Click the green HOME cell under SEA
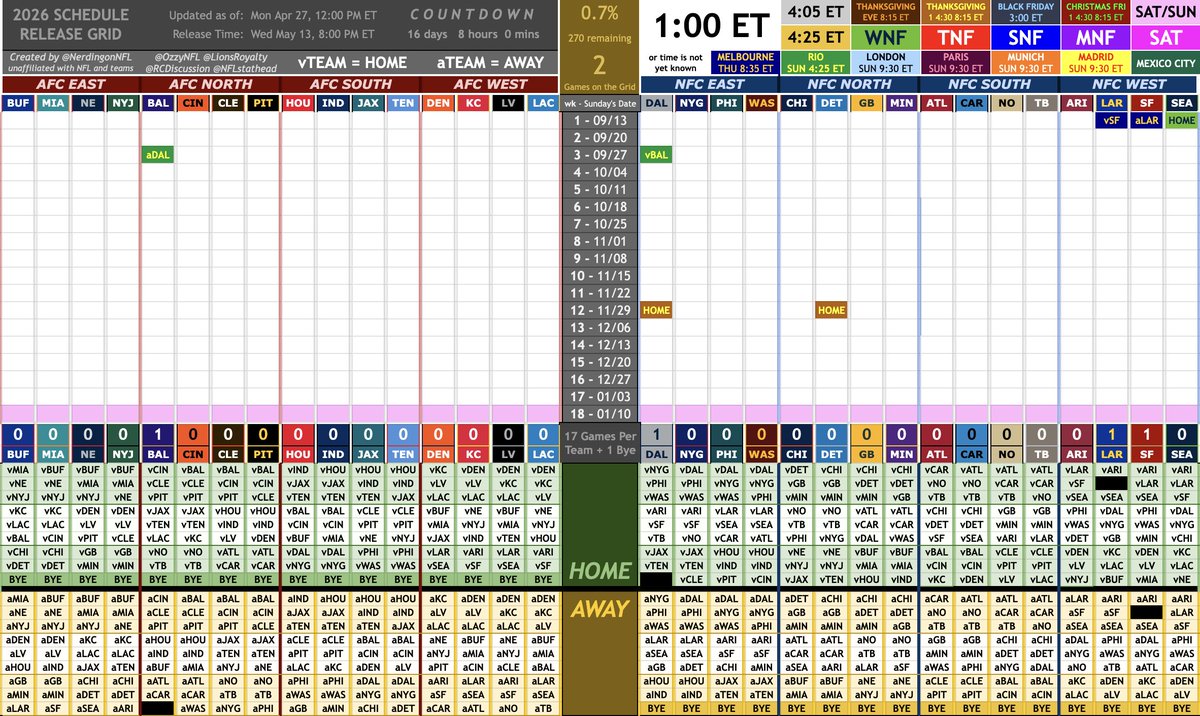Screen dimensions: 1200x716 [1181, 120]
